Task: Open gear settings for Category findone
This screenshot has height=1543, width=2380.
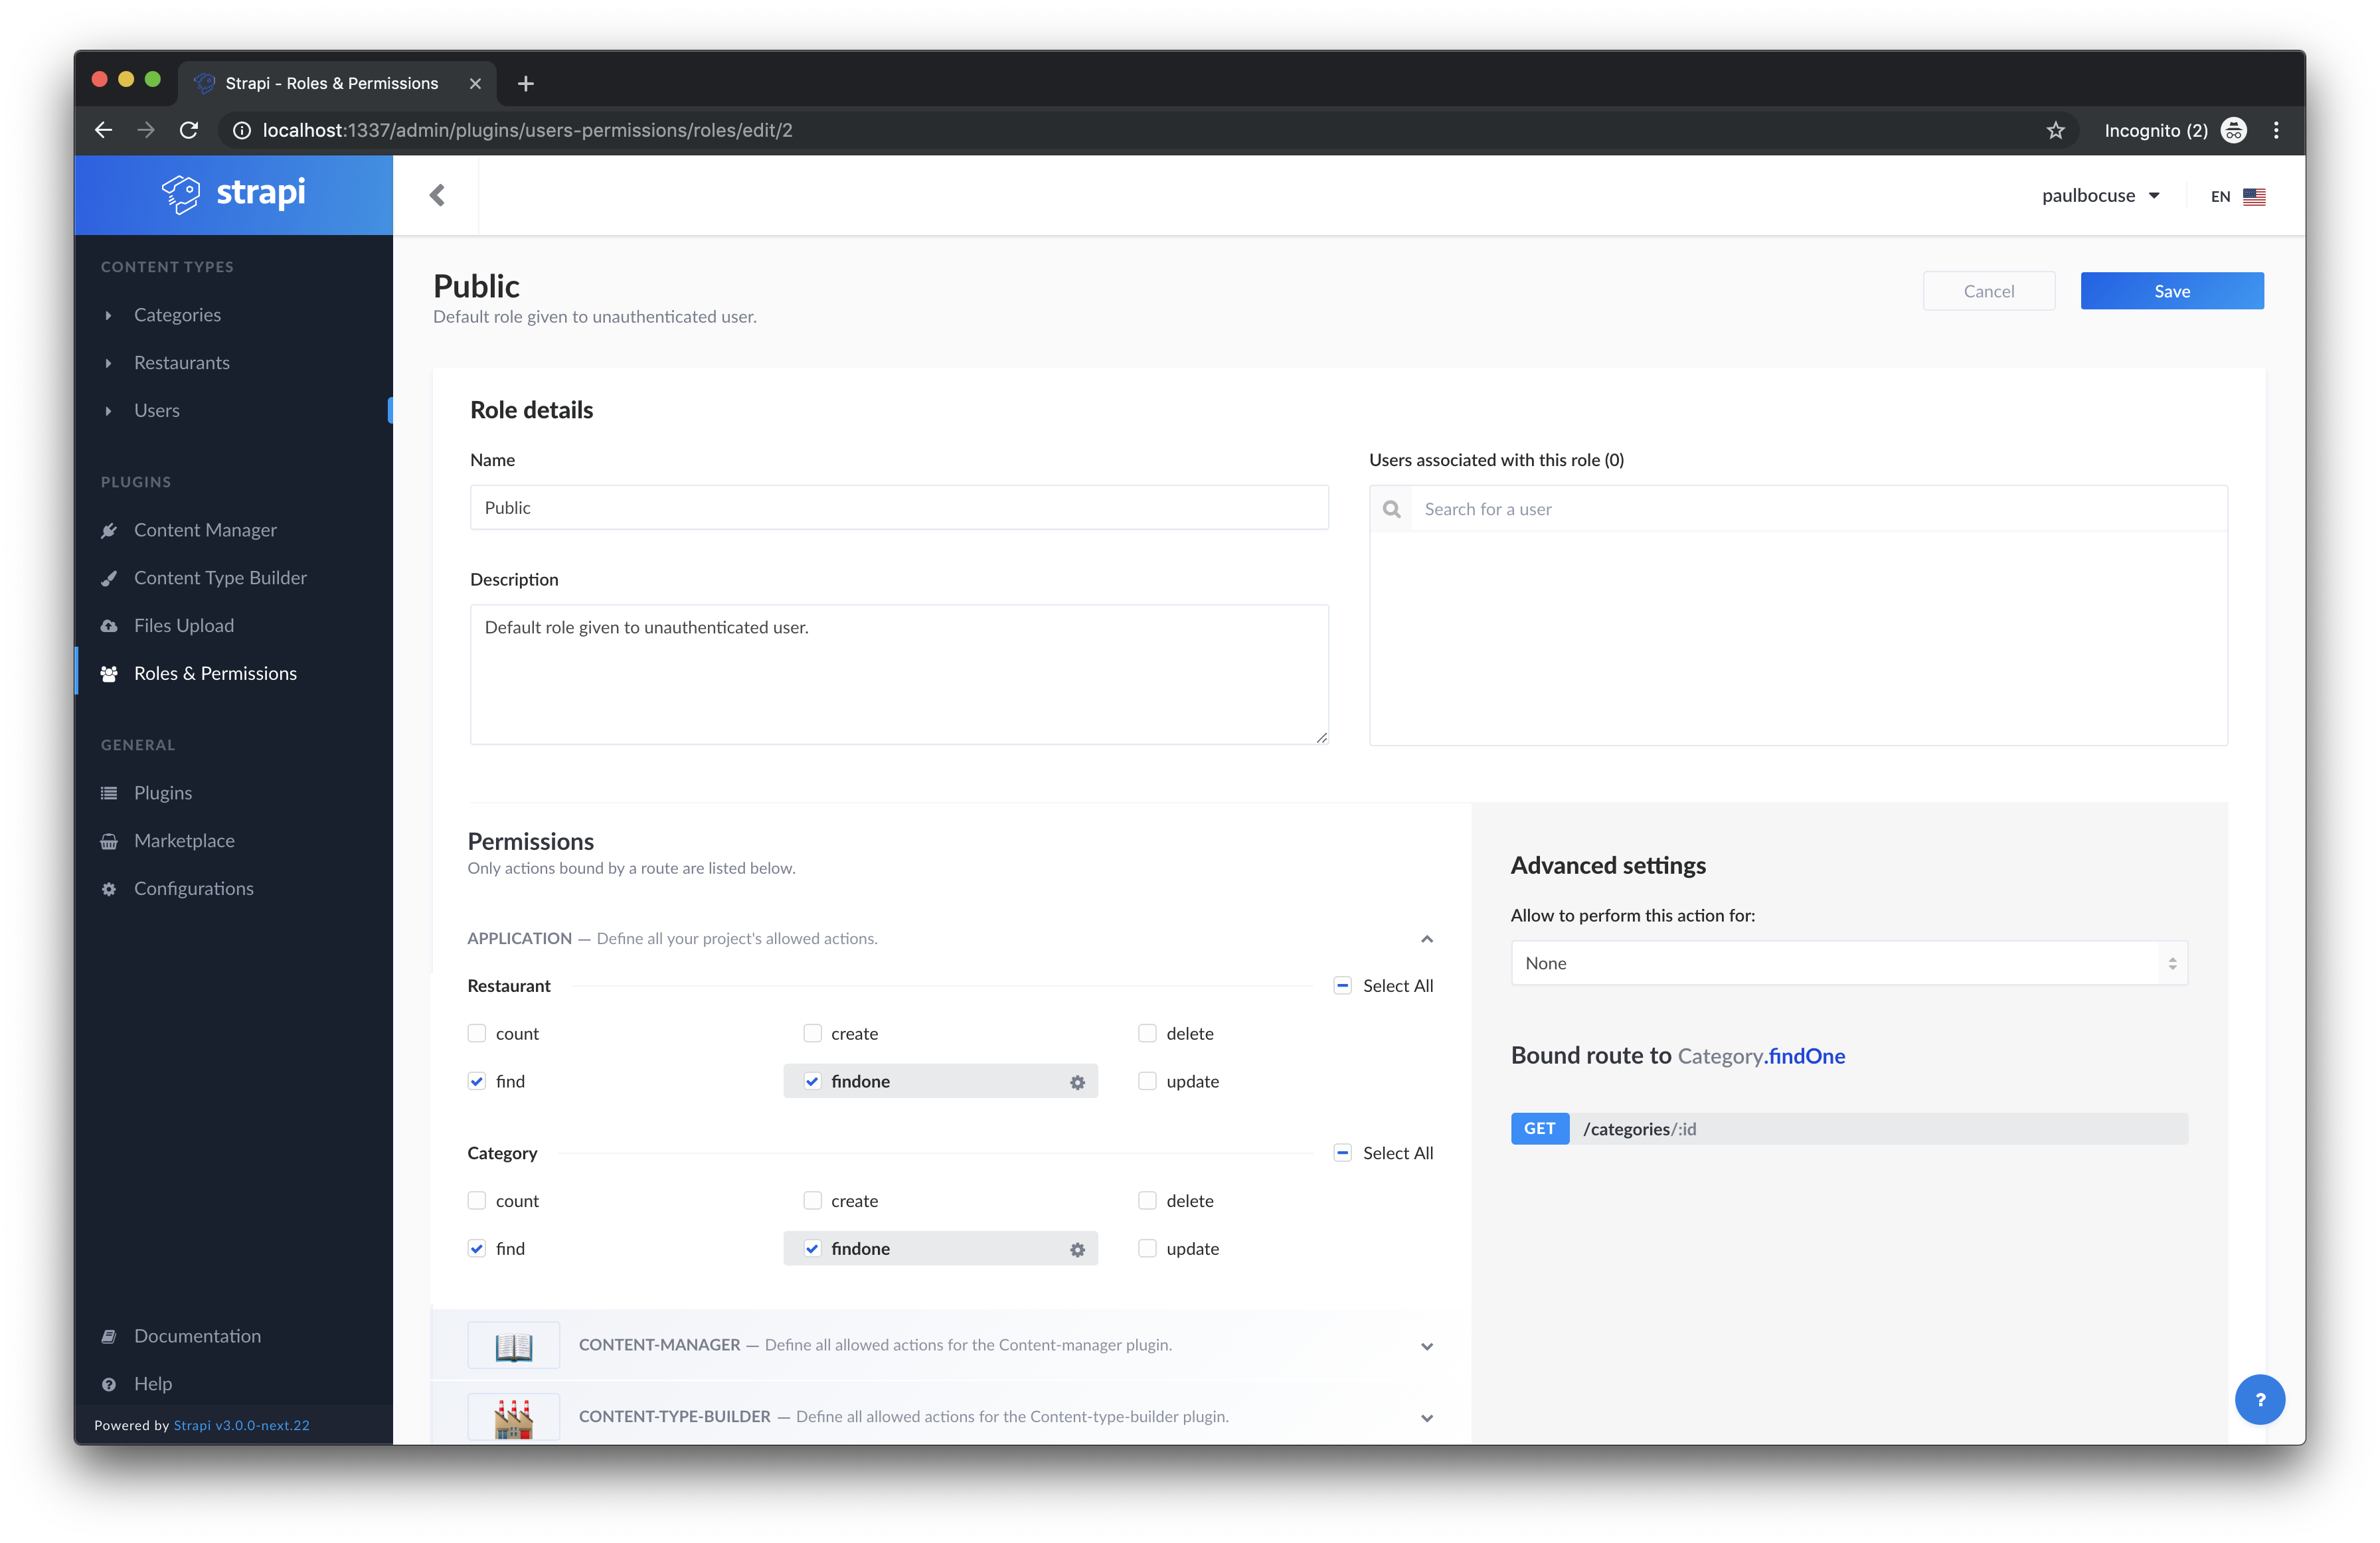Action: tap(1077, 1249)
